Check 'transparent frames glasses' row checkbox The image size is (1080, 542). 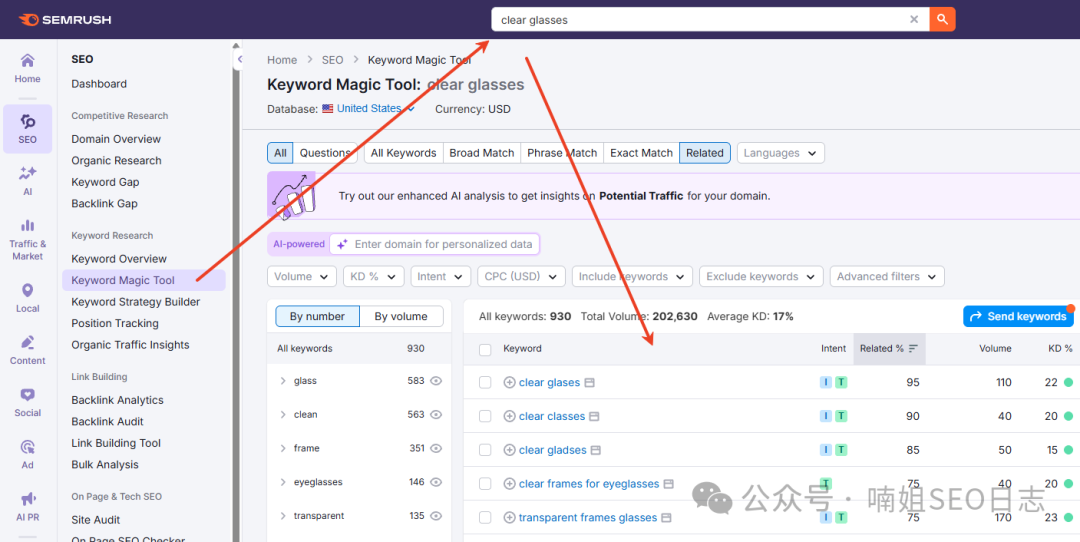[x=485, y=517]
